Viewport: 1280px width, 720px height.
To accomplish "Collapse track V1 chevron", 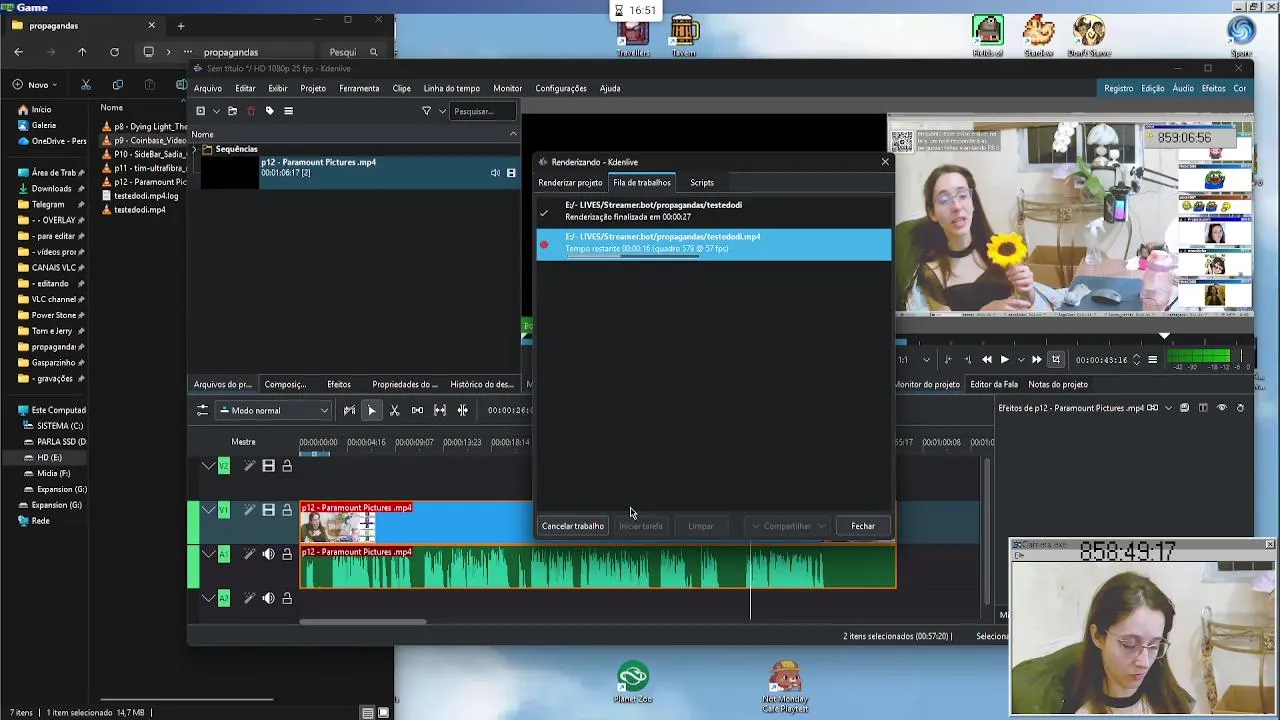I will click(x=208, y=510).
